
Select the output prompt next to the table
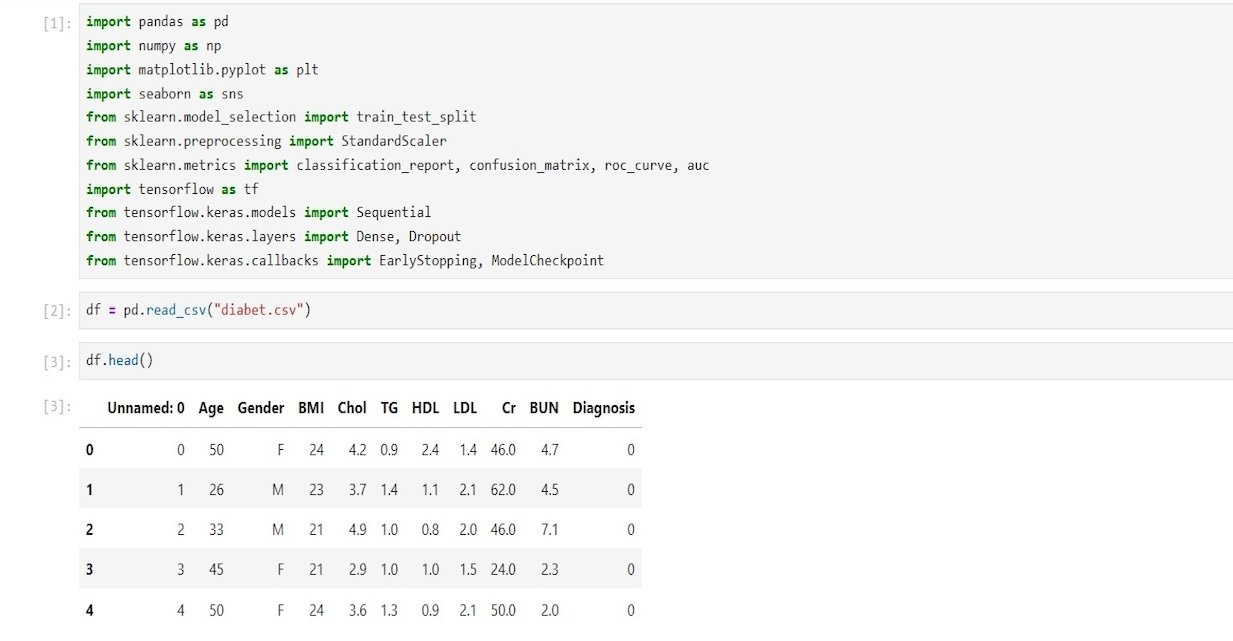click(55, 407)
